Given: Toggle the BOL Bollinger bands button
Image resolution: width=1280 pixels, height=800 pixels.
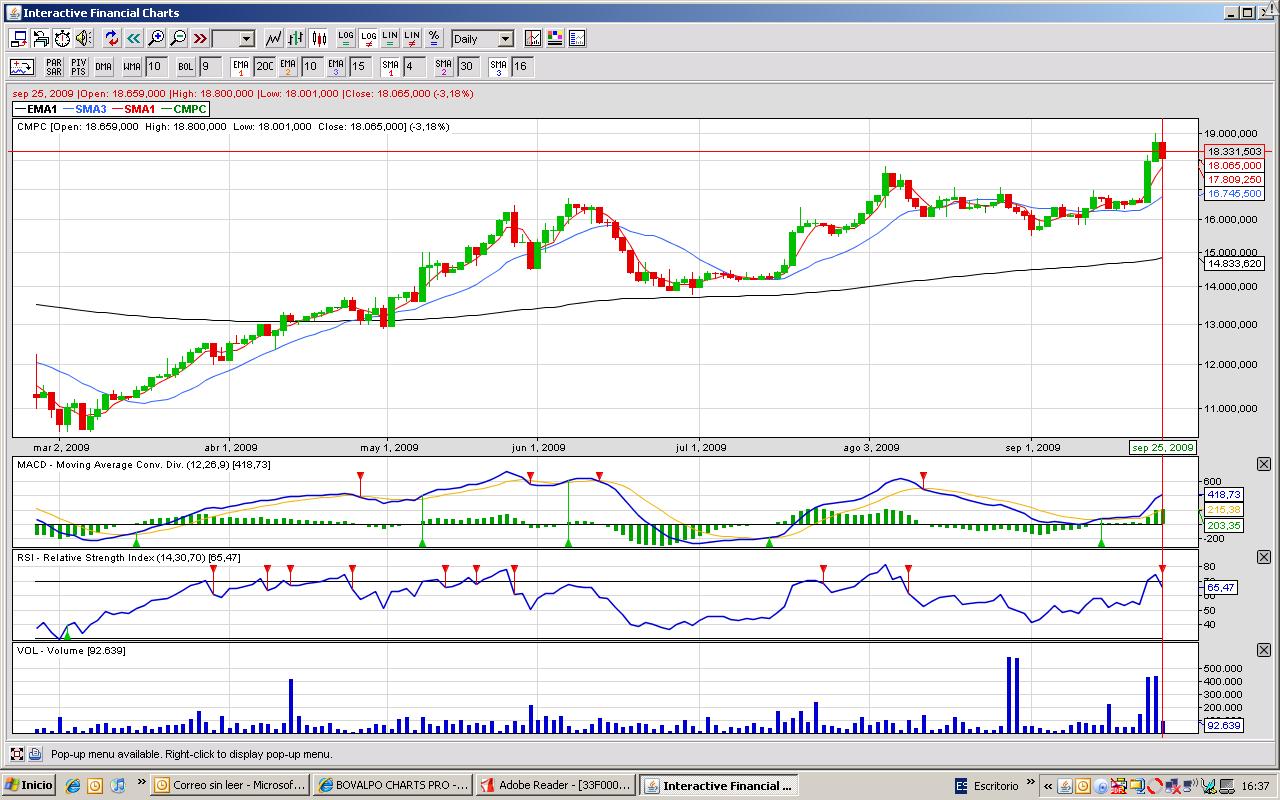Looking at the screenshot, I should click(186, 67).
